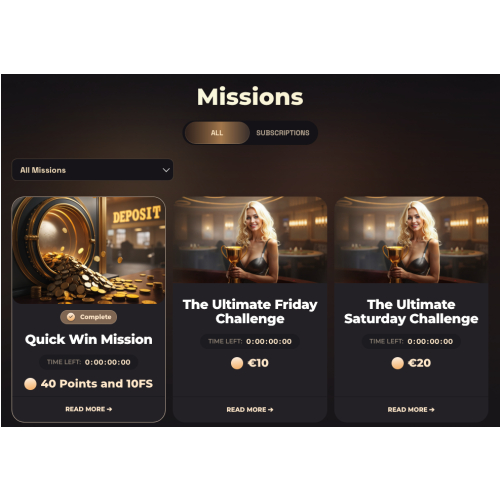The height and width of the screenshot is (500, 500).
Task: Open Read More for Ultimate Friday Challenge
Action: click(x=250, y=410)
